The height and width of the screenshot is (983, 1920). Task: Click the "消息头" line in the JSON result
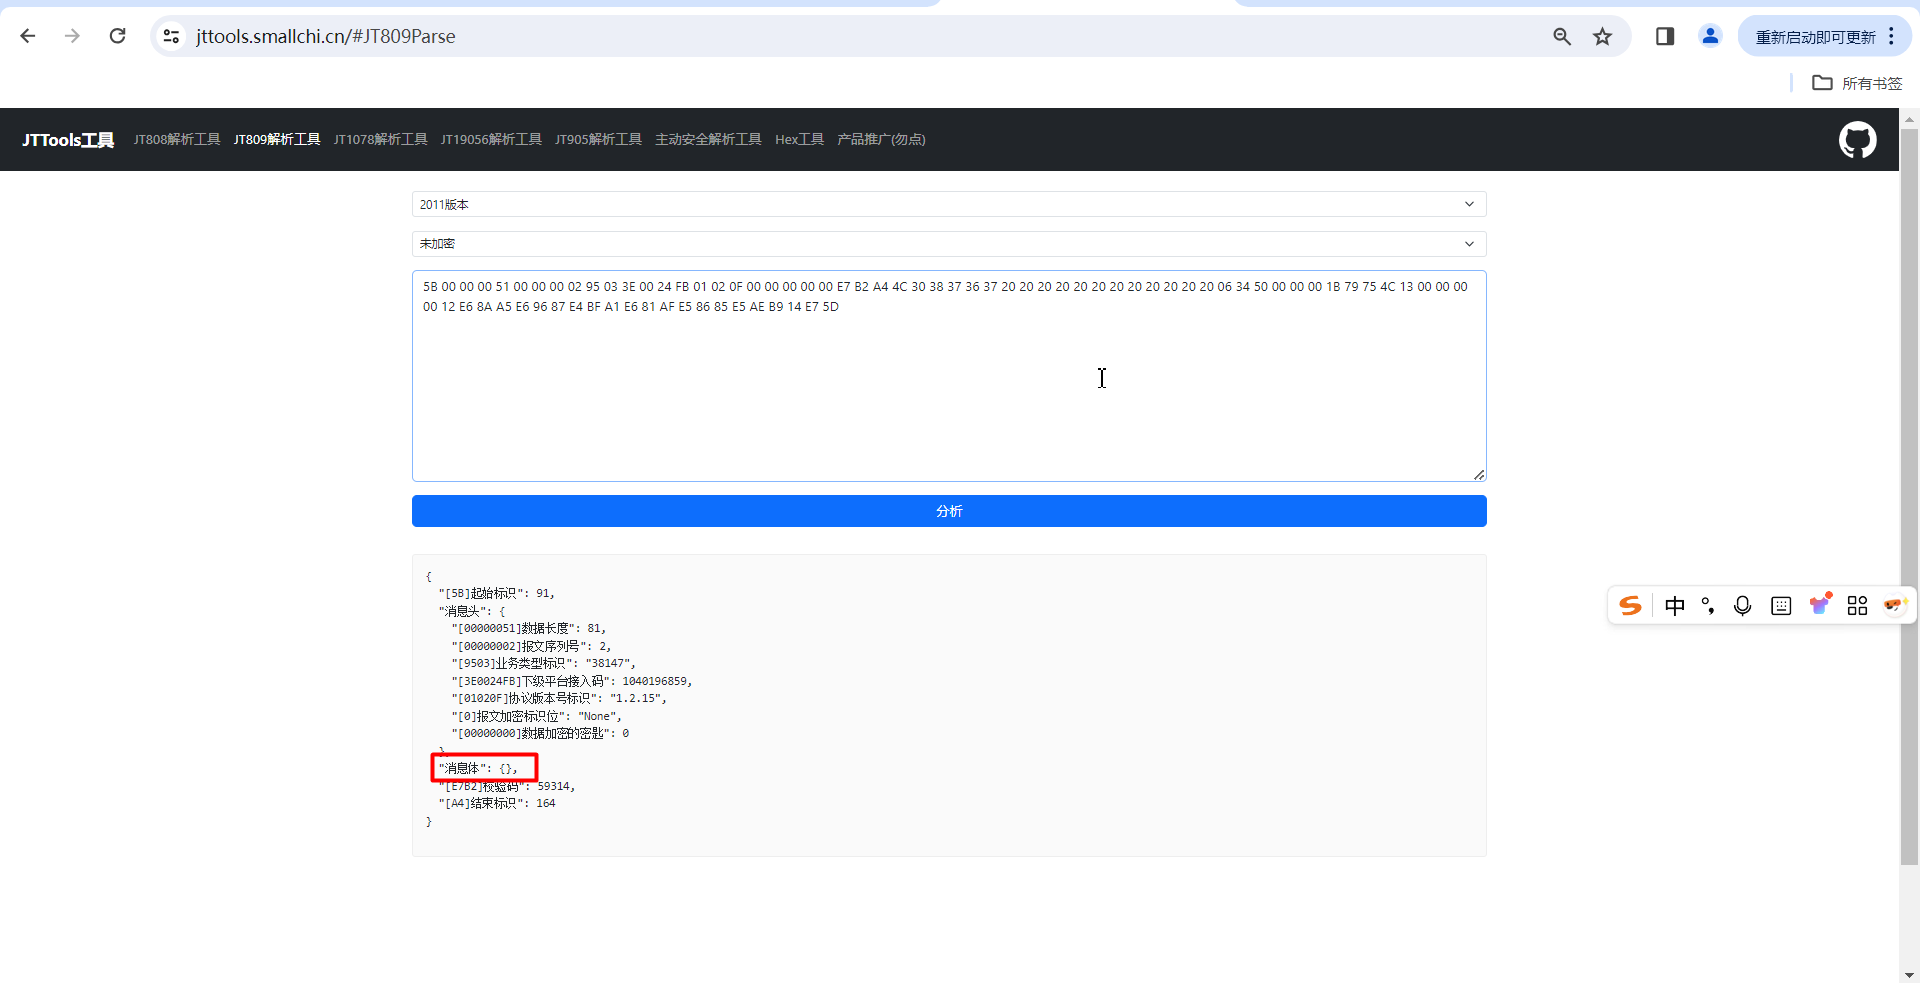pyautogui.click(x=472, y=611)
